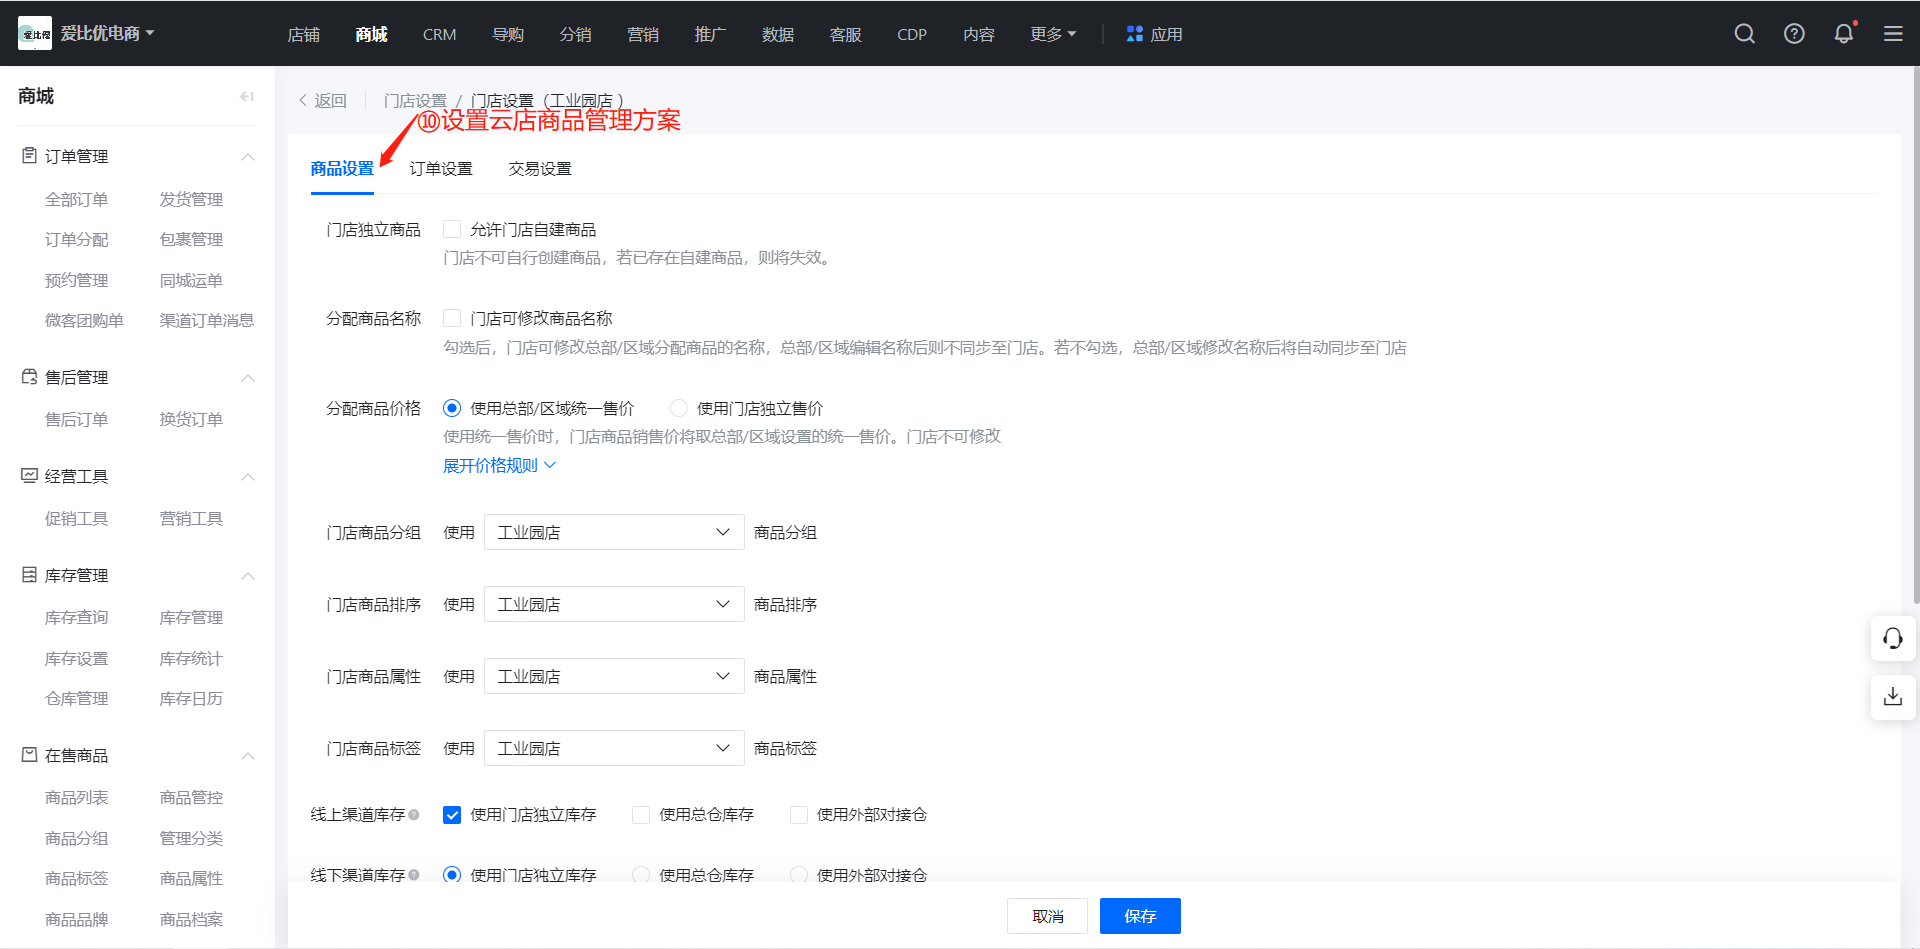
Task: Collapse the 售后管理 section chevron
Action: (x=248, y=378)
